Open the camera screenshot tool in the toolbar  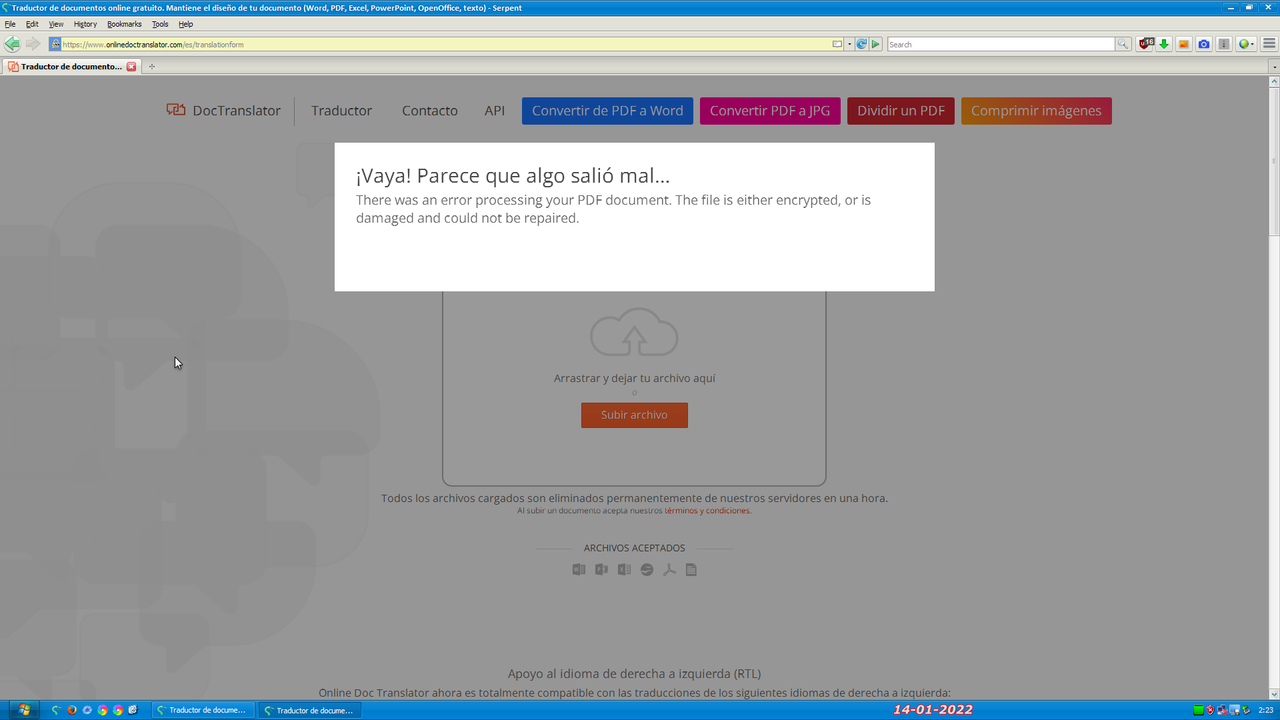(x=1203, y=44)
